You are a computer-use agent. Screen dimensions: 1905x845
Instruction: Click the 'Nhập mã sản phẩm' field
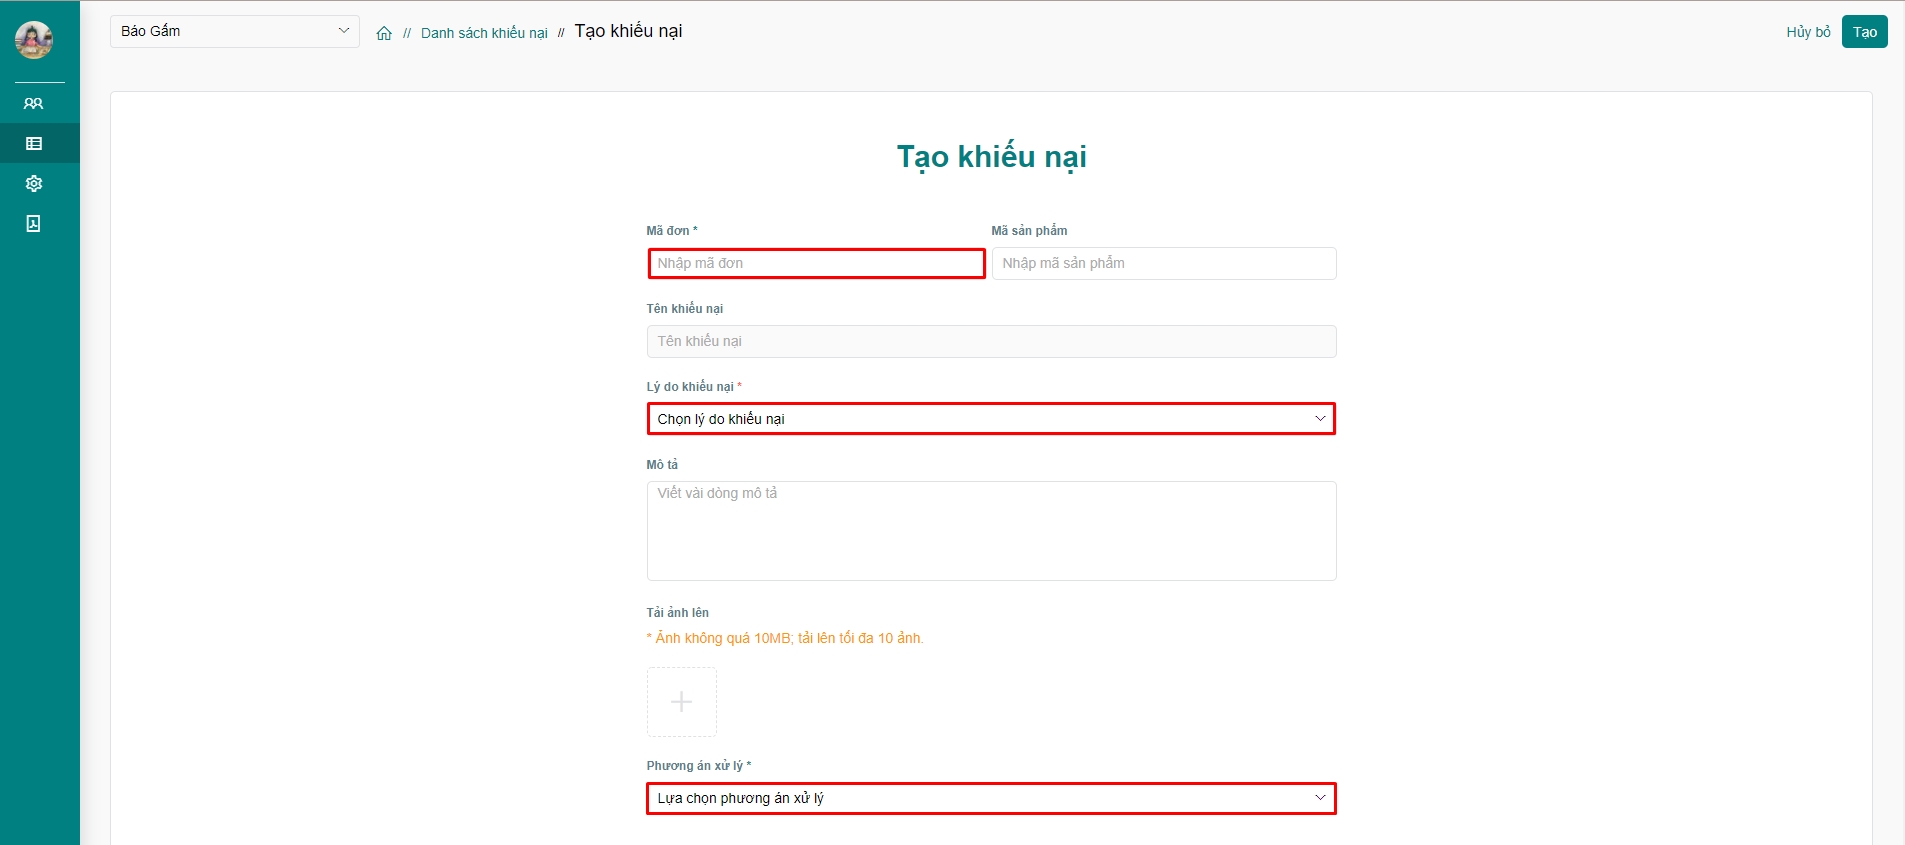pyautogui.click(x=1163, y=263)
